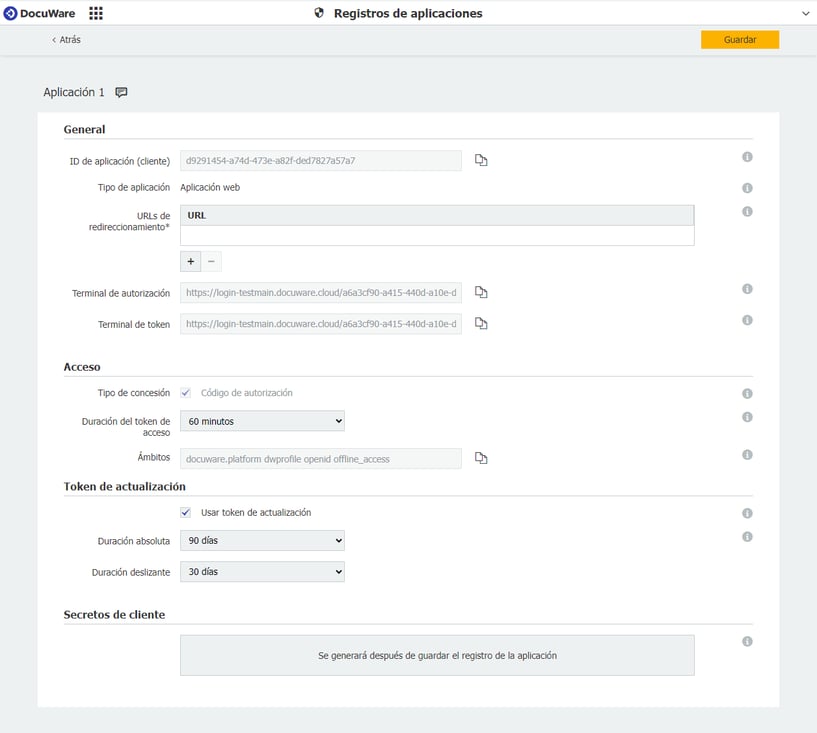Open Duración del token de acceso dropdown
The height and width of the screenshot is (733, 817).
262,421
